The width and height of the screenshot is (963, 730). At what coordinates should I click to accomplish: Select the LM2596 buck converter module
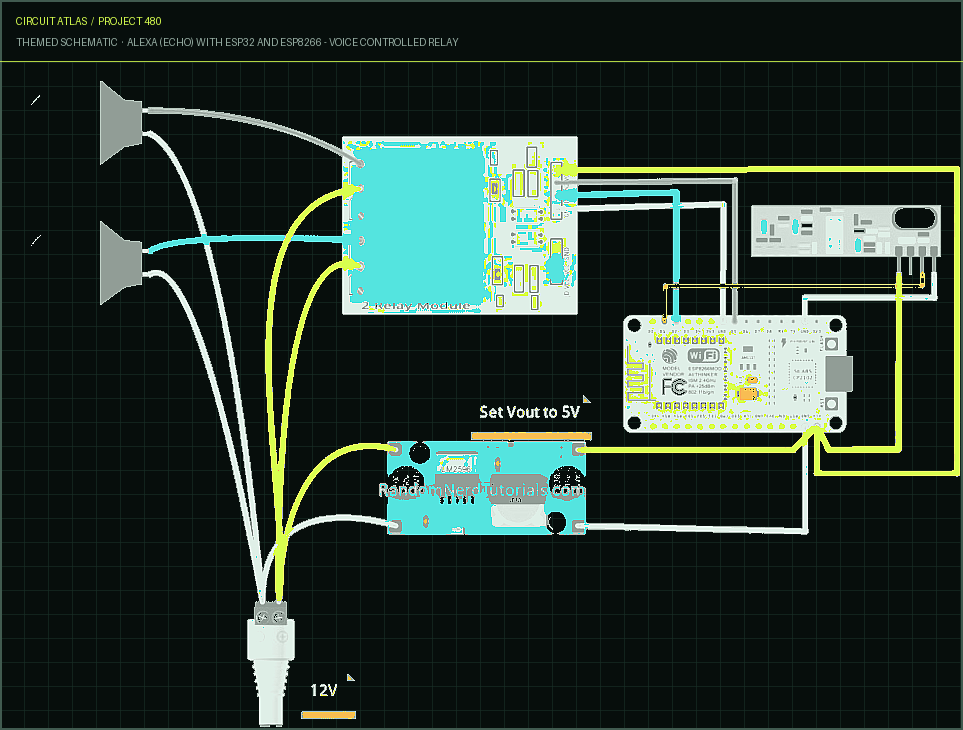tap(486, 488)
